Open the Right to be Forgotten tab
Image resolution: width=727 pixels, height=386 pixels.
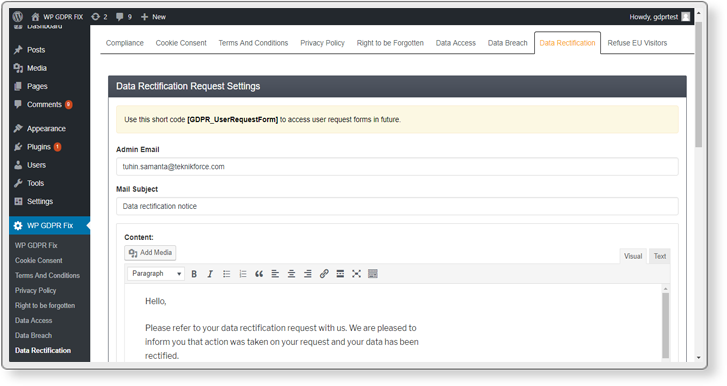(390, 43)
